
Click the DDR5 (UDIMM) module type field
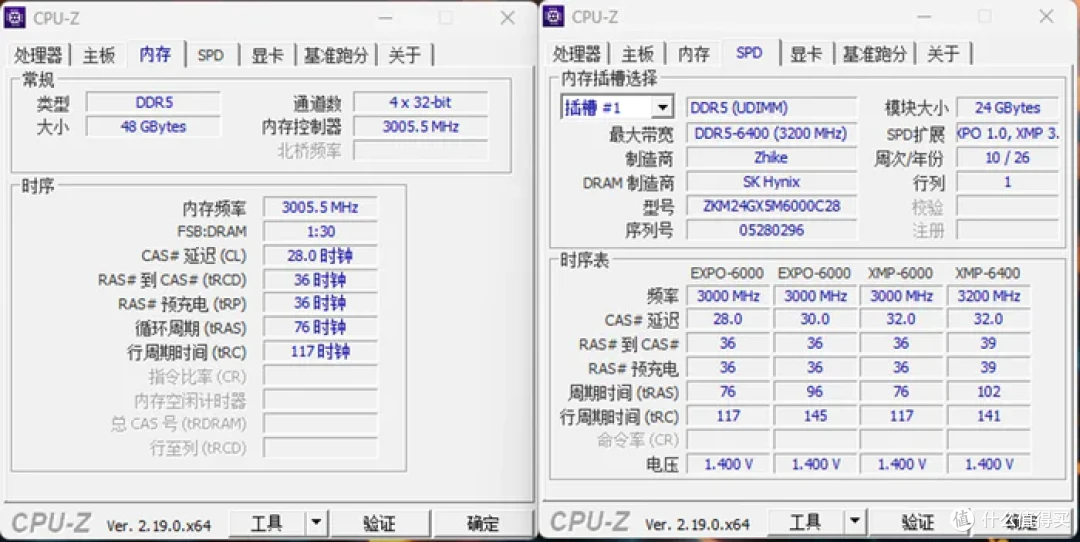tap(771, 108)
